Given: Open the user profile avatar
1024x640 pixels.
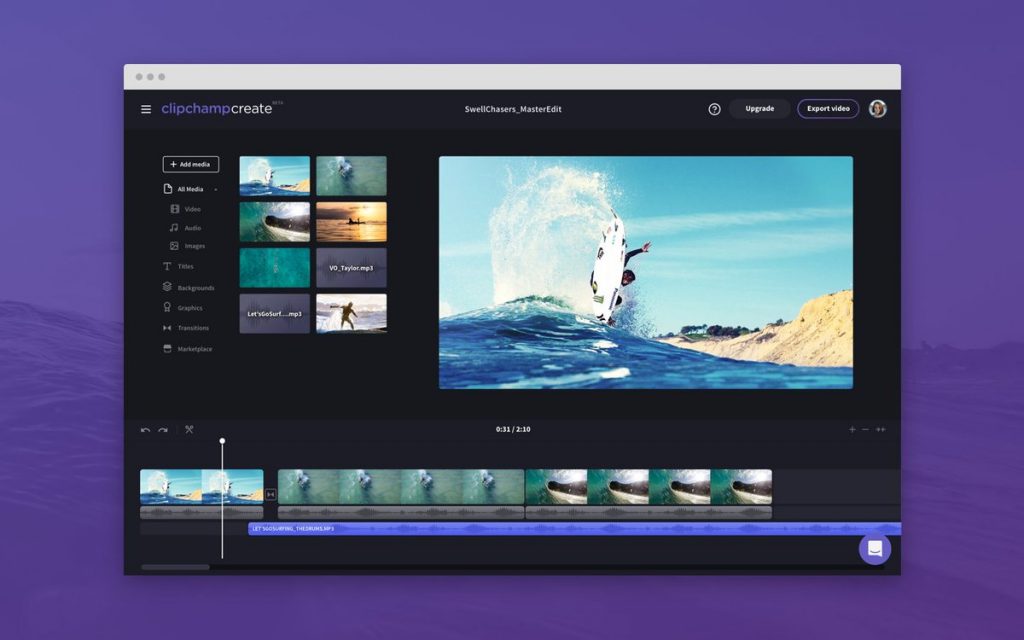Looking at the screenshot, I should tap(877, 109).
